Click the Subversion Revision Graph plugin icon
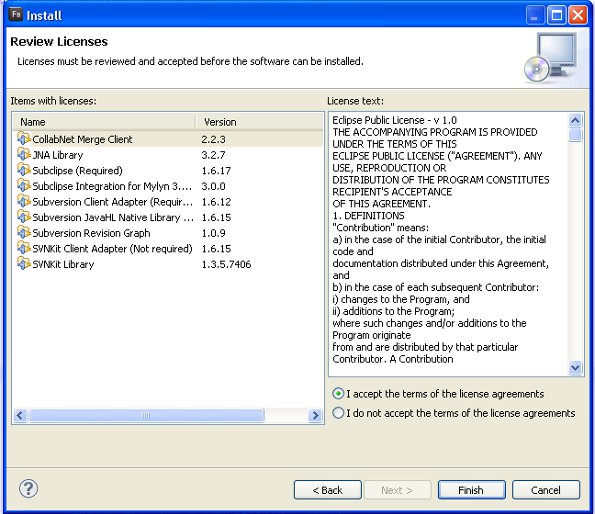 (x=24, y=232)
